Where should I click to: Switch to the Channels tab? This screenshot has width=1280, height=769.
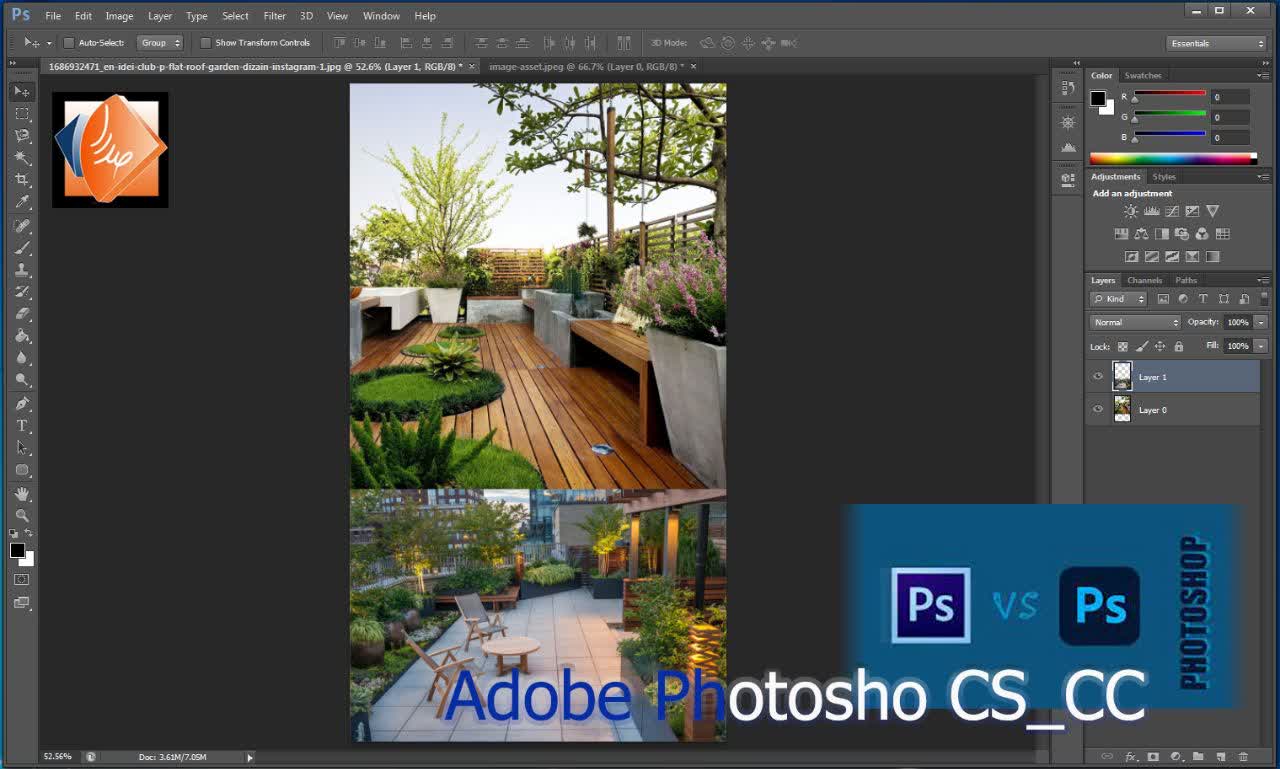pos(1145,280)
